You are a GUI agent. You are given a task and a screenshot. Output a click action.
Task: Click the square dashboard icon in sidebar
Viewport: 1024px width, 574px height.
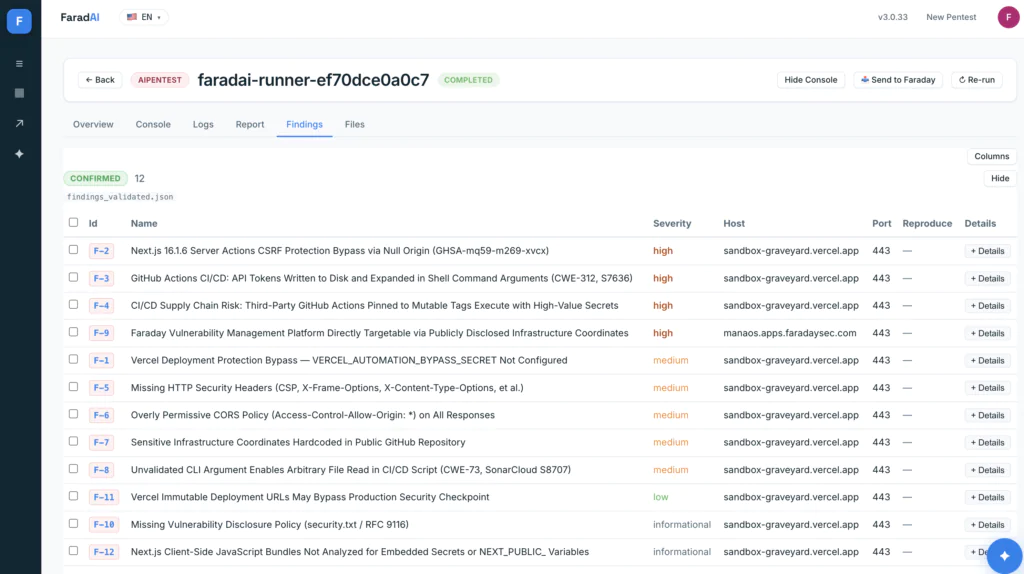click(20, 93)
